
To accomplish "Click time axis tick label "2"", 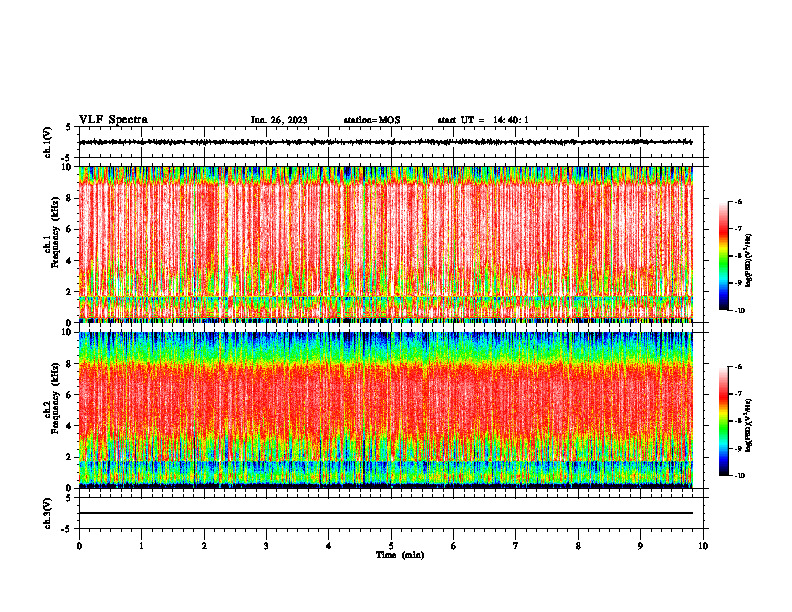I will tap(204, 546).
